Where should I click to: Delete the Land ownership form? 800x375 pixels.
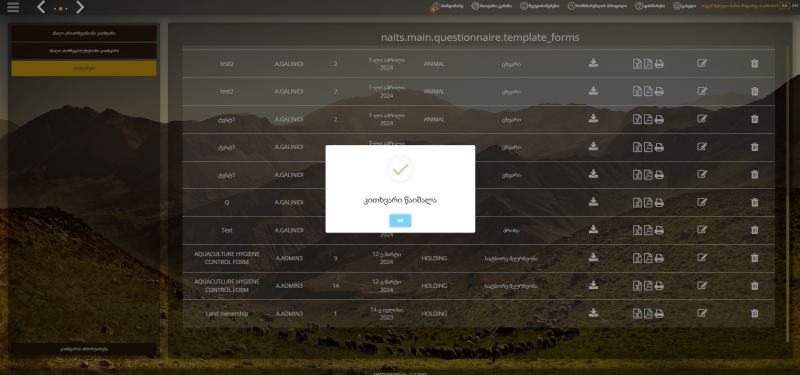click(x=755, y=313)
